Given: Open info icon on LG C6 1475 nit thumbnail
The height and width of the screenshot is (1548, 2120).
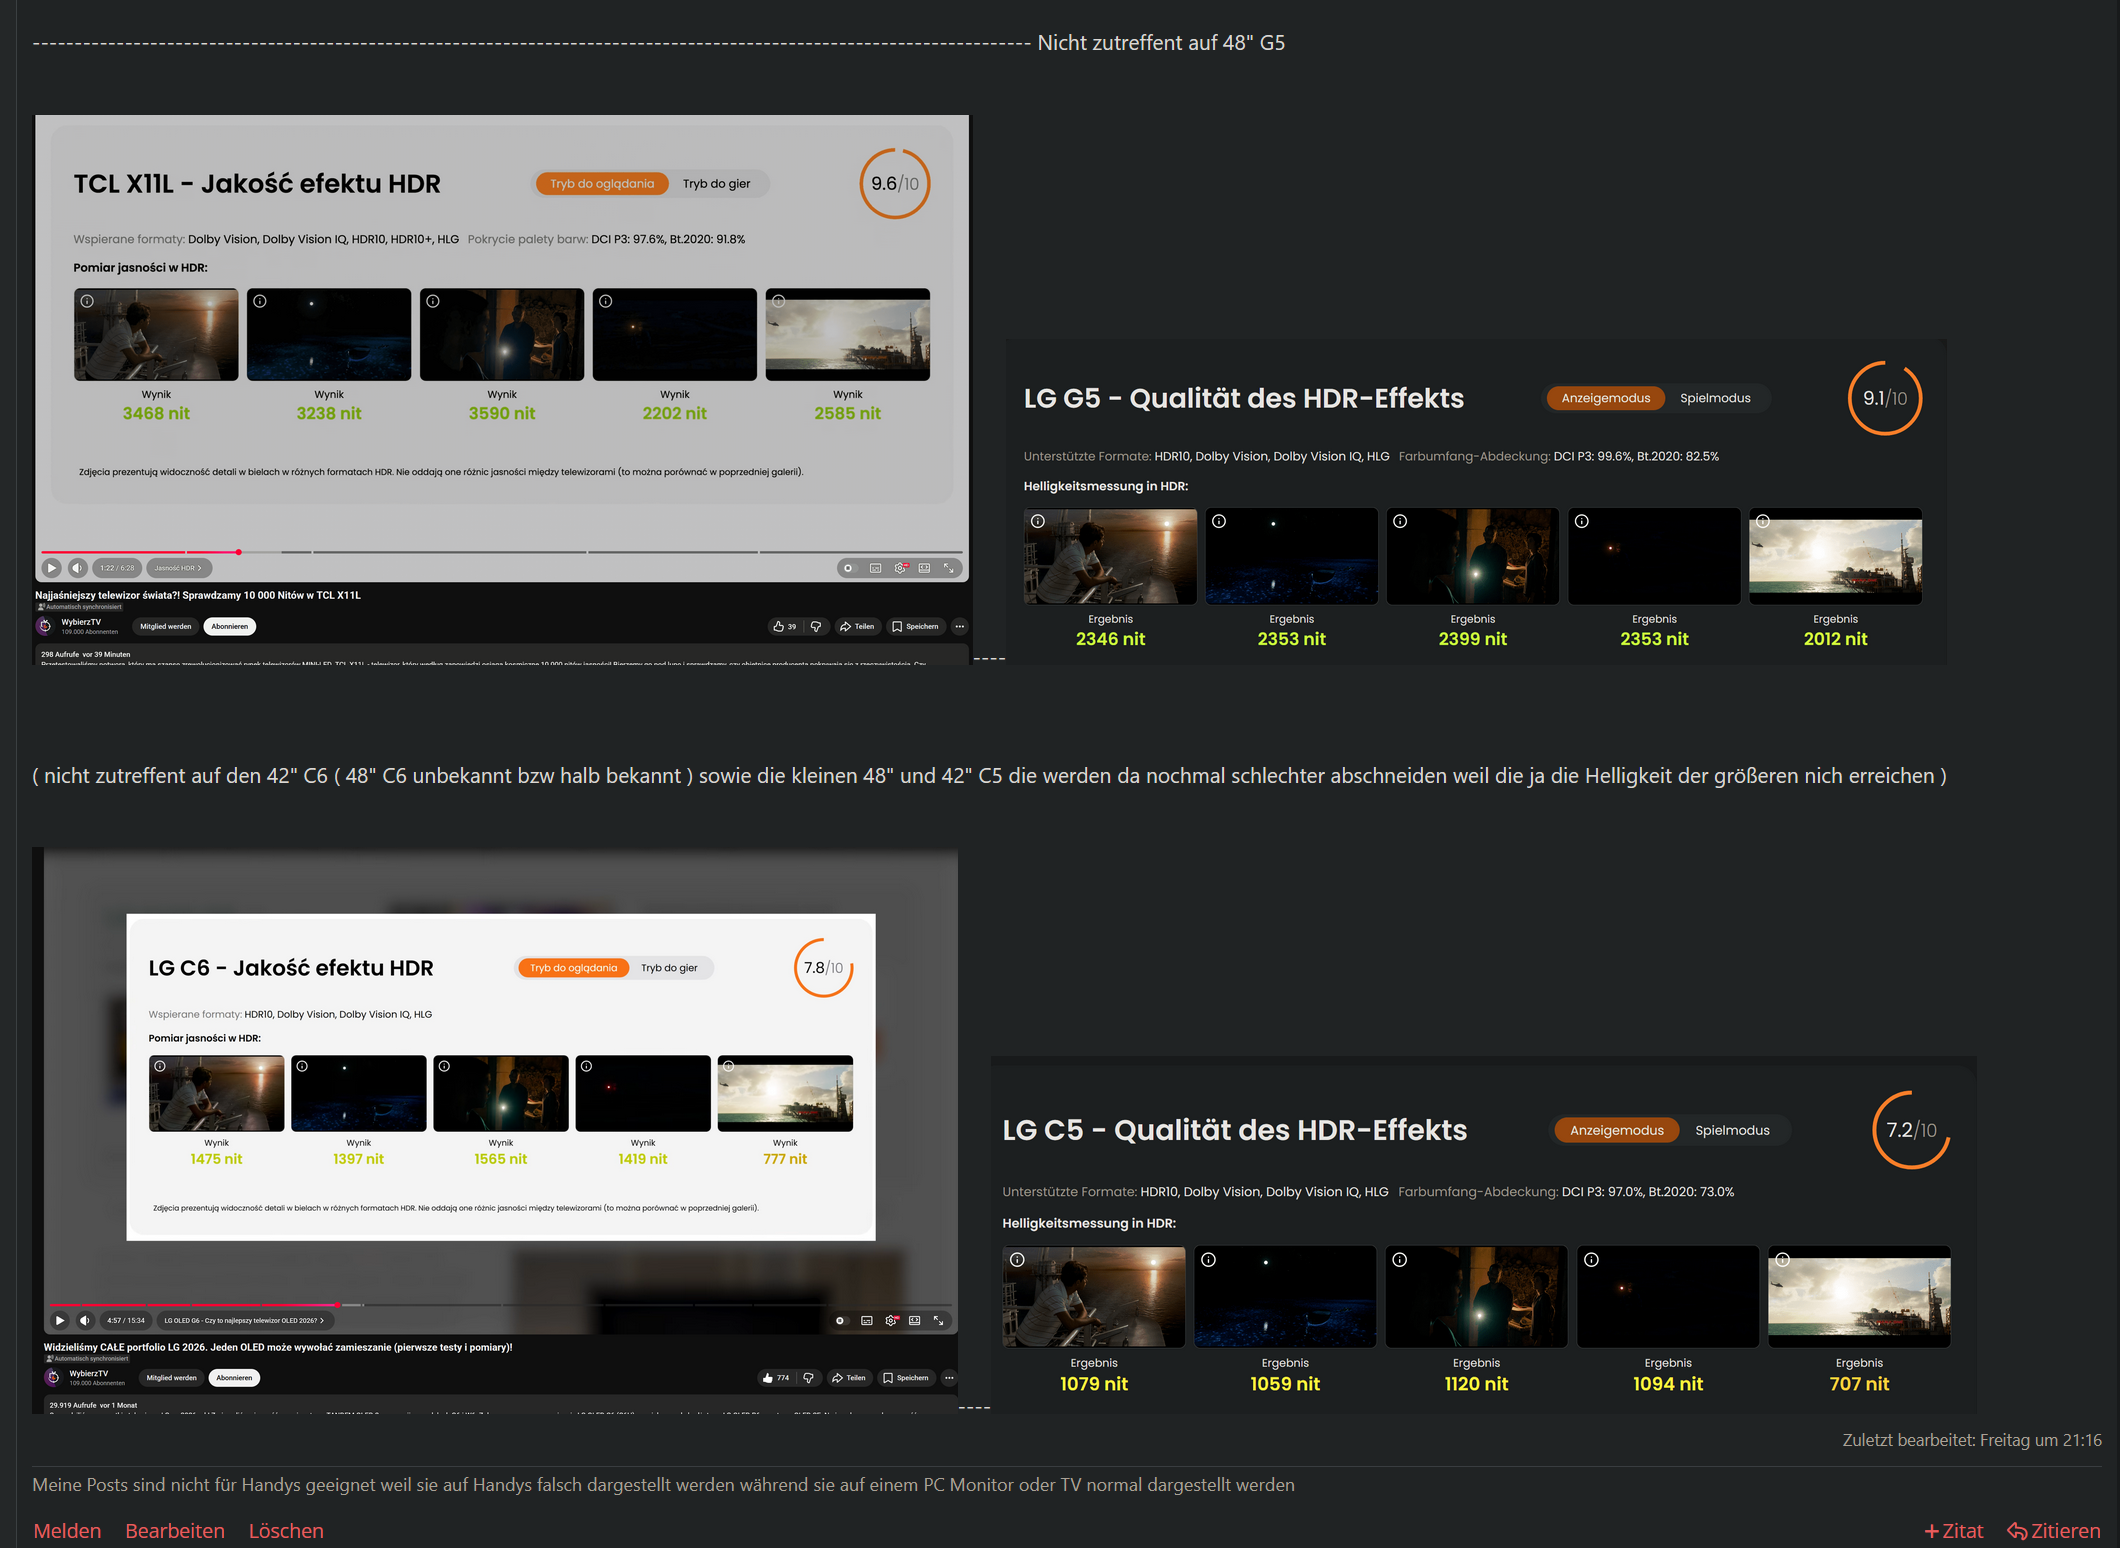Looking at the screenshot, I should click(160, 1066).
